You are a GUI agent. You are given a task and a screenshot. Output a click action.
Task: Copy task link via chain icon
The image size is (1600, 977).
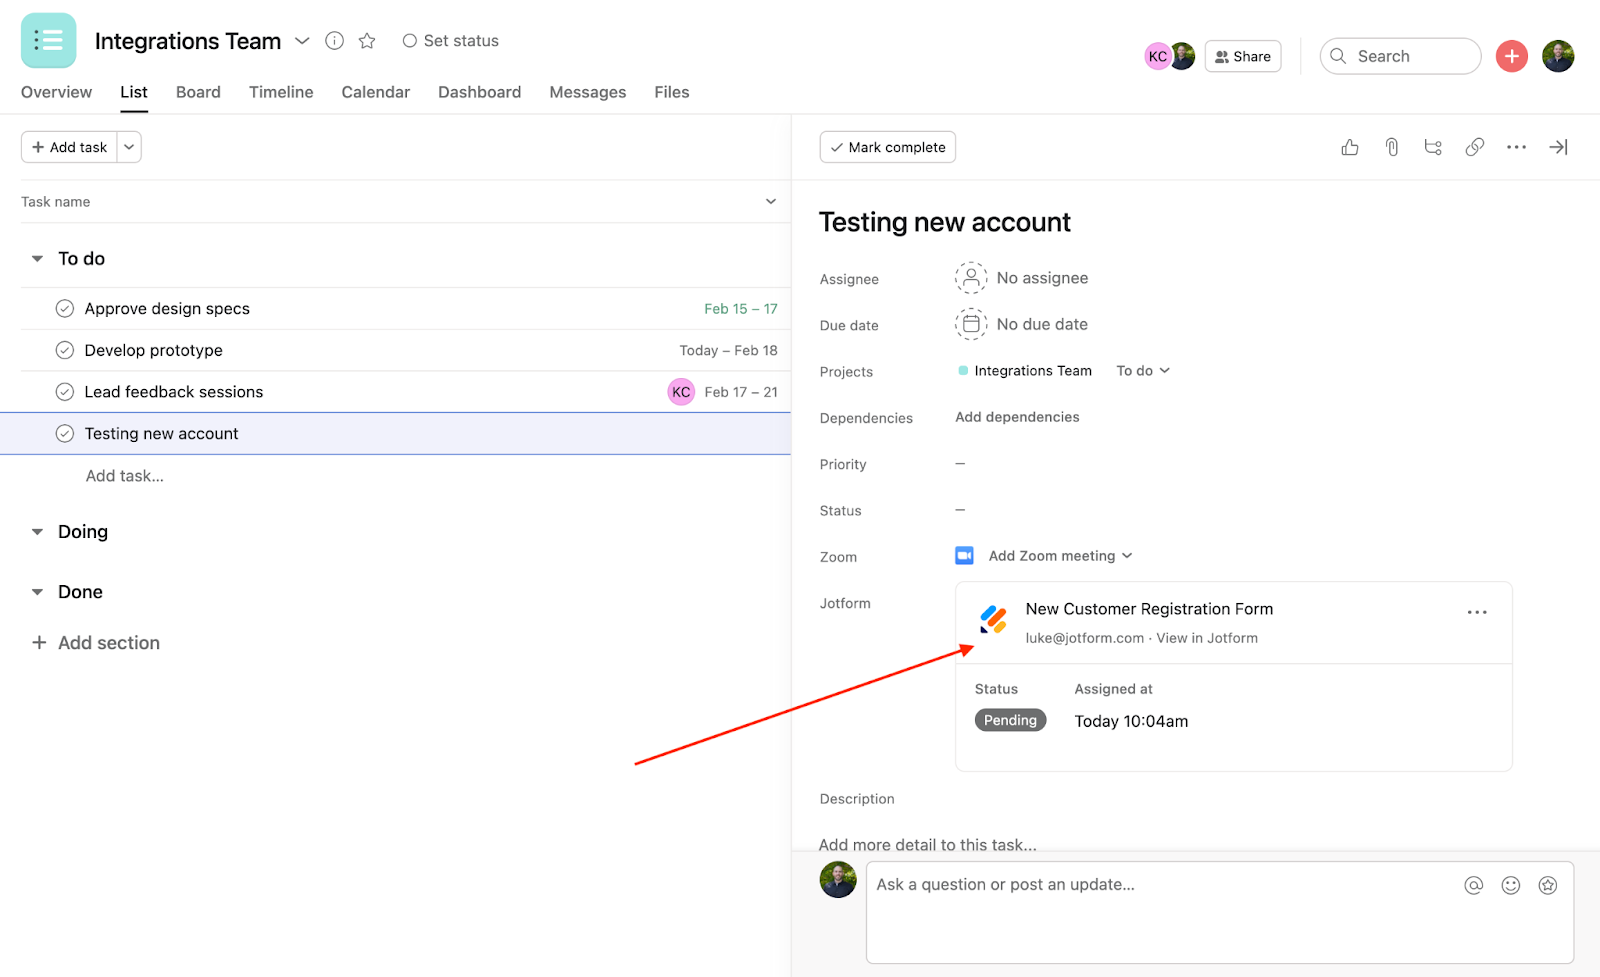pyautogui.click(x=1474, y=147)
